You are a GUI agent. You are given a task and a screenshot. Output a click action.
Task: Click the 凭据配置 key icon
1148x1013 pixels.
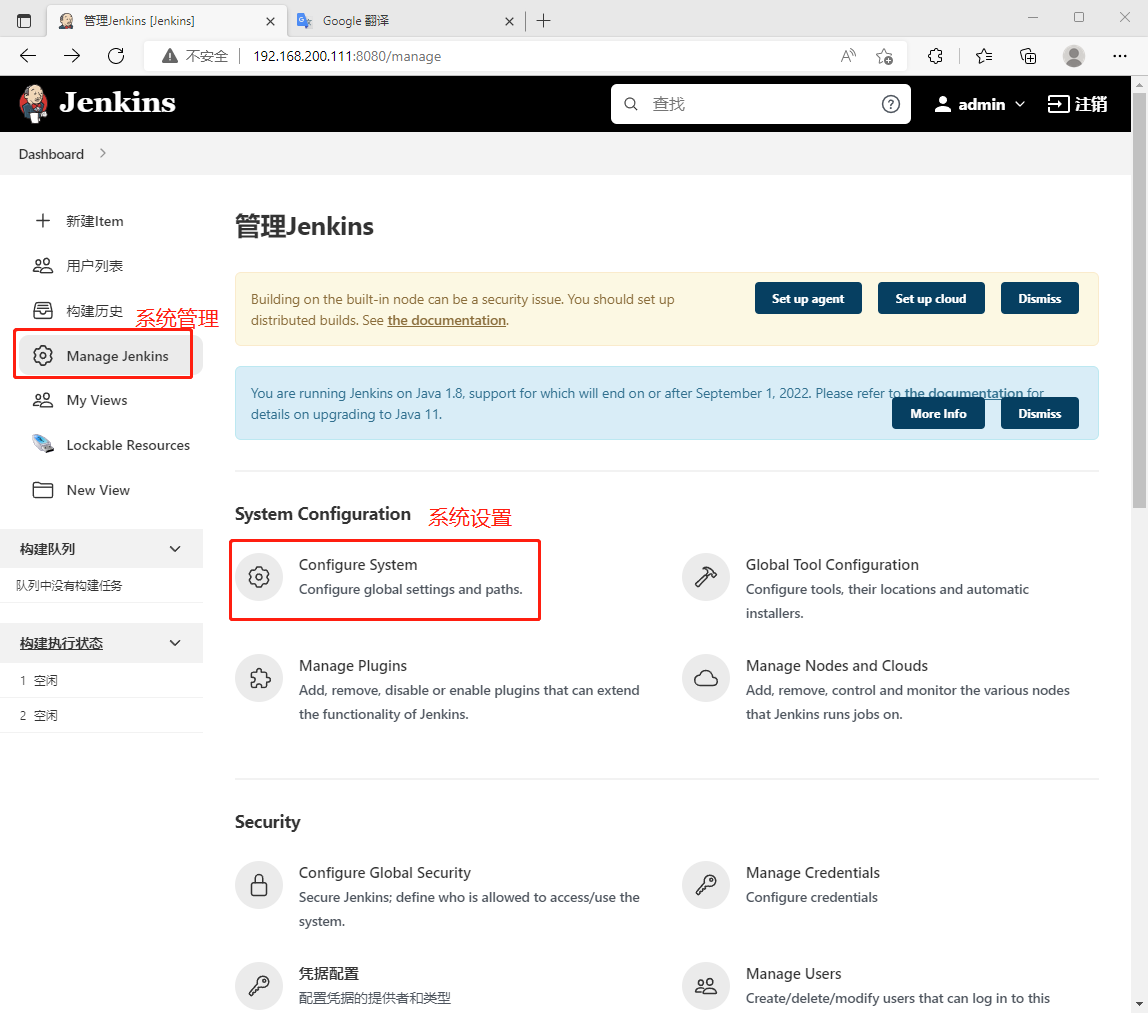point(258,986)
